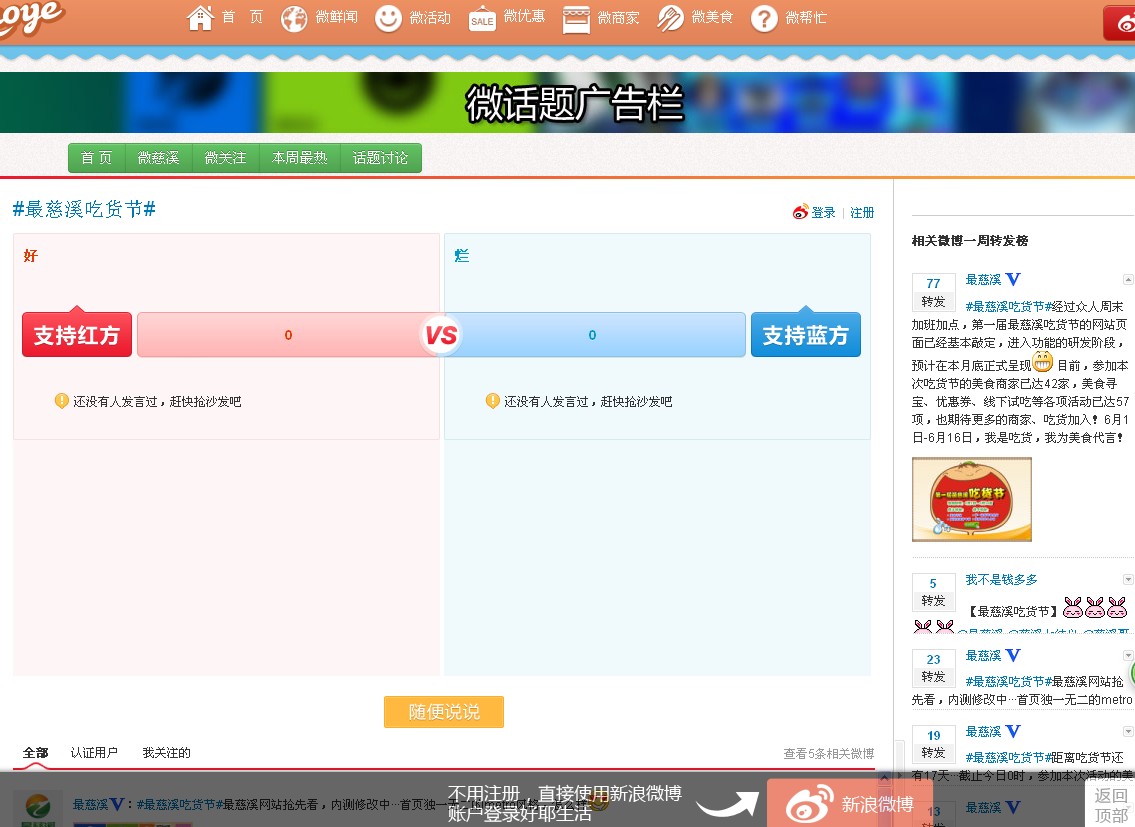Collapse the 77转发 post with its arrow
Image resolution: width=1135 pixels, height=827 pixels.
pyautogui.click(x=1128, y=280)
